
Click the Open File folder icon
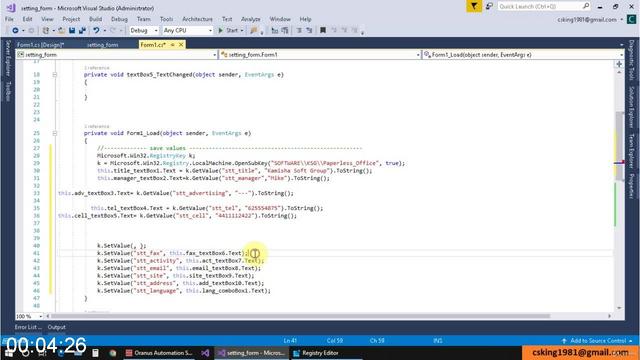(x=62, y=31)
